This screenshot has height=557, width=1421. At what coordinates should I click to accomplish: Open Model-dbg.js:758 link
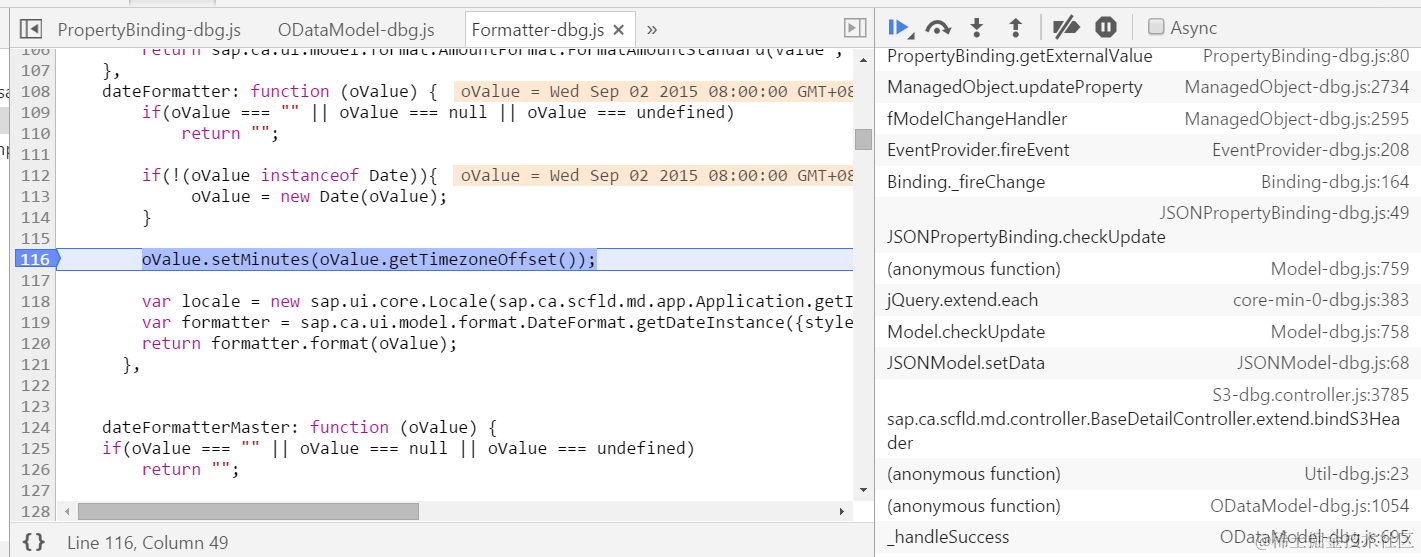coord(1340,332)
